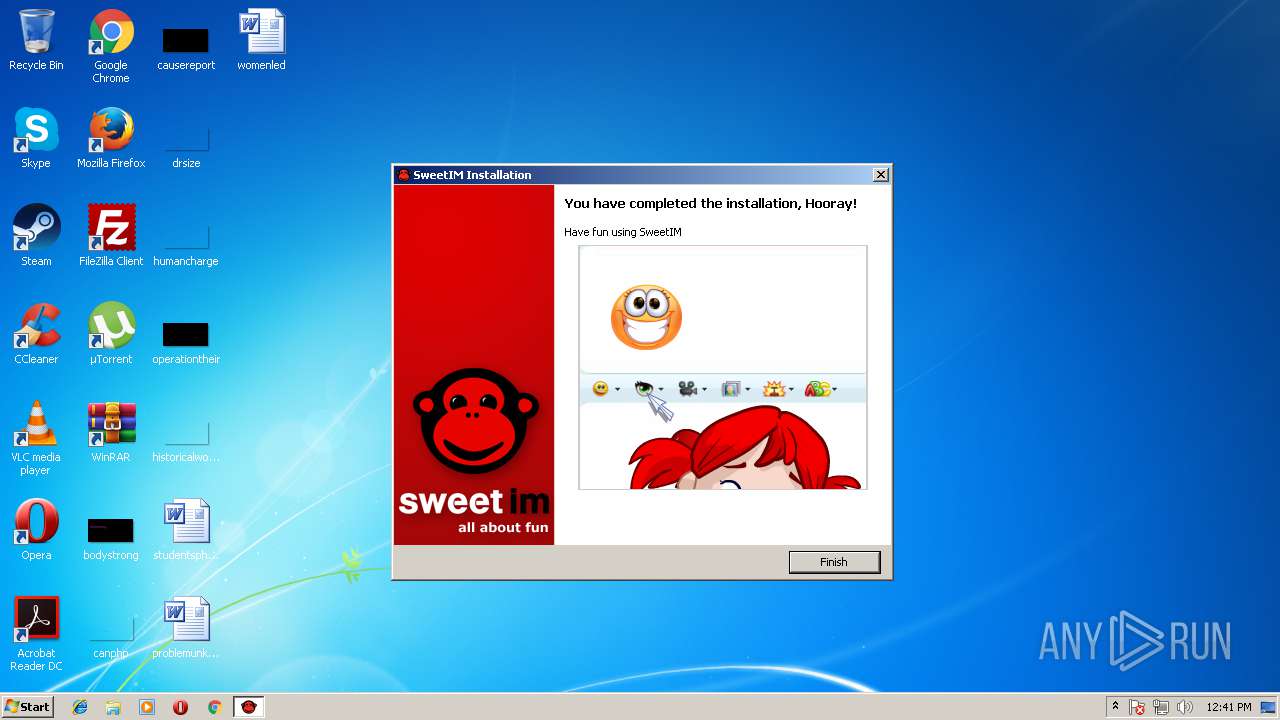Image resolution: width=1280 pixels, height=720 pixels.
Task: Select the humancharge desktop item
Action: tap(186, 243)
